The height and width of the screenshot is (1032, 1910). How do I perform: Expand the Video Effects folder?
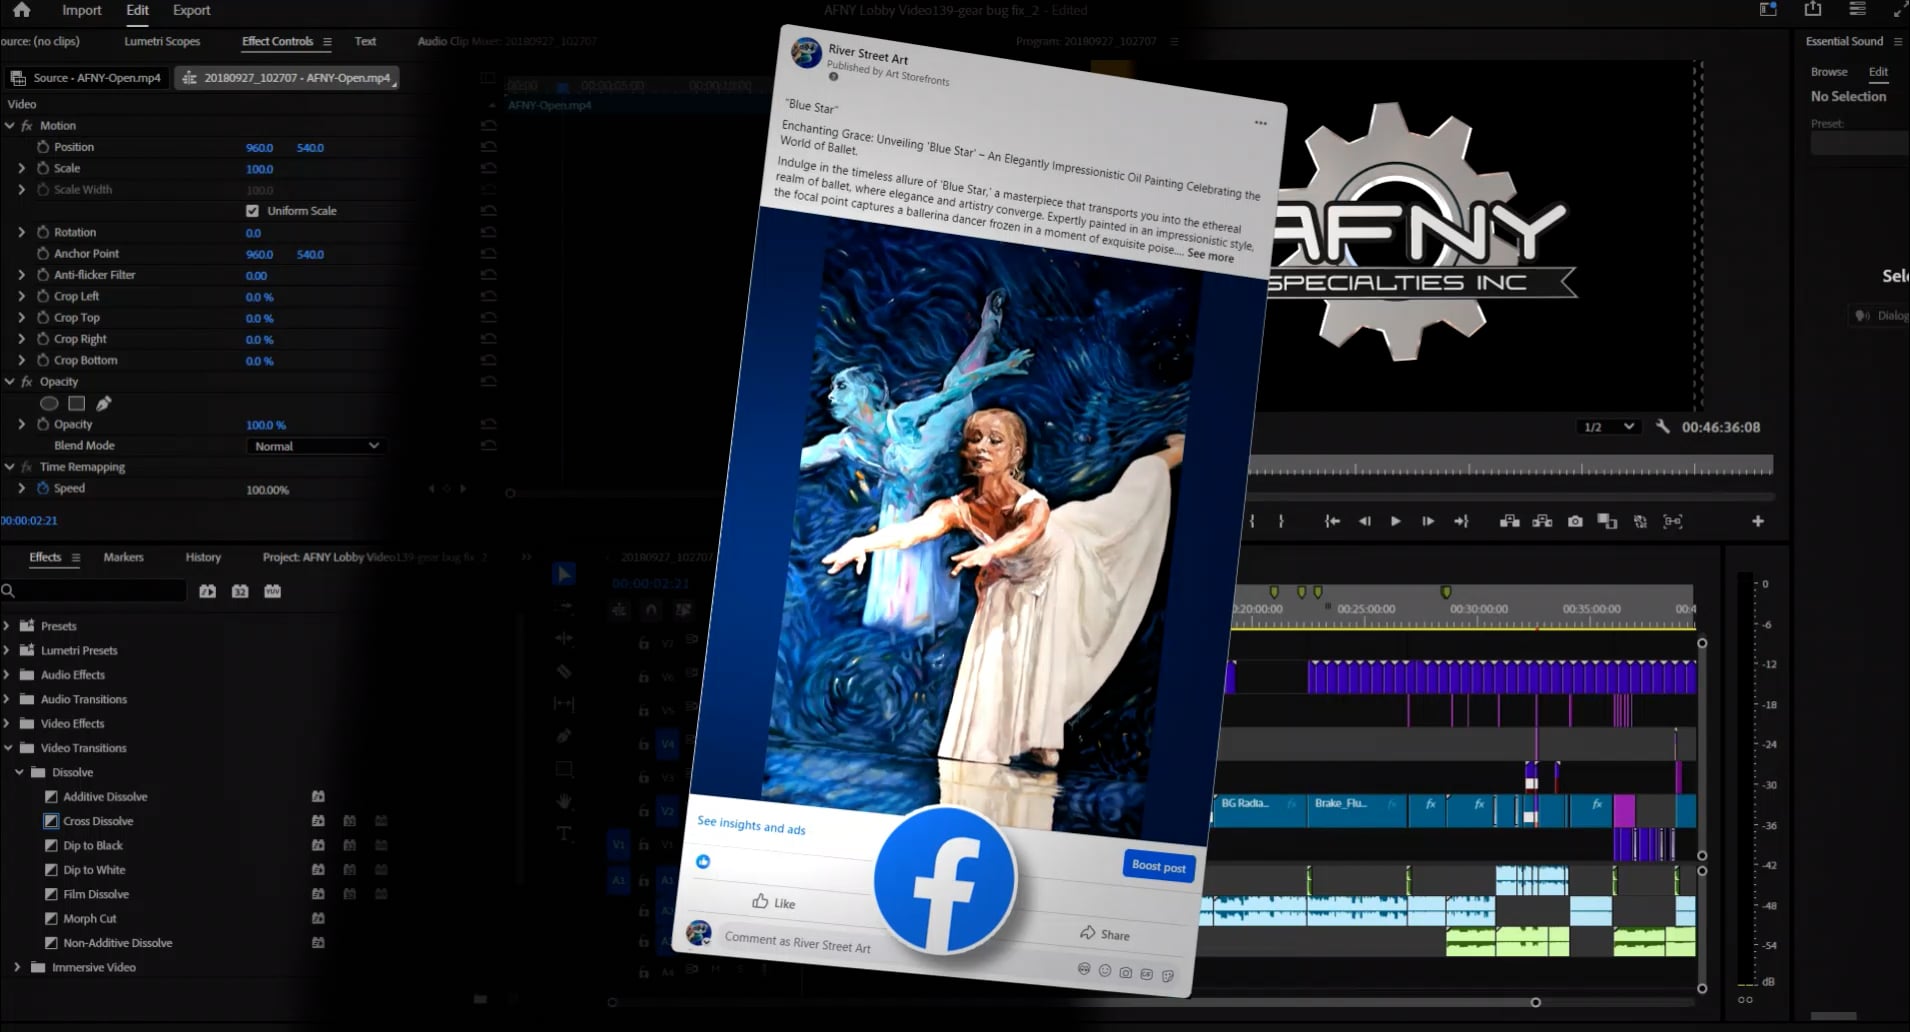(7, 723)
